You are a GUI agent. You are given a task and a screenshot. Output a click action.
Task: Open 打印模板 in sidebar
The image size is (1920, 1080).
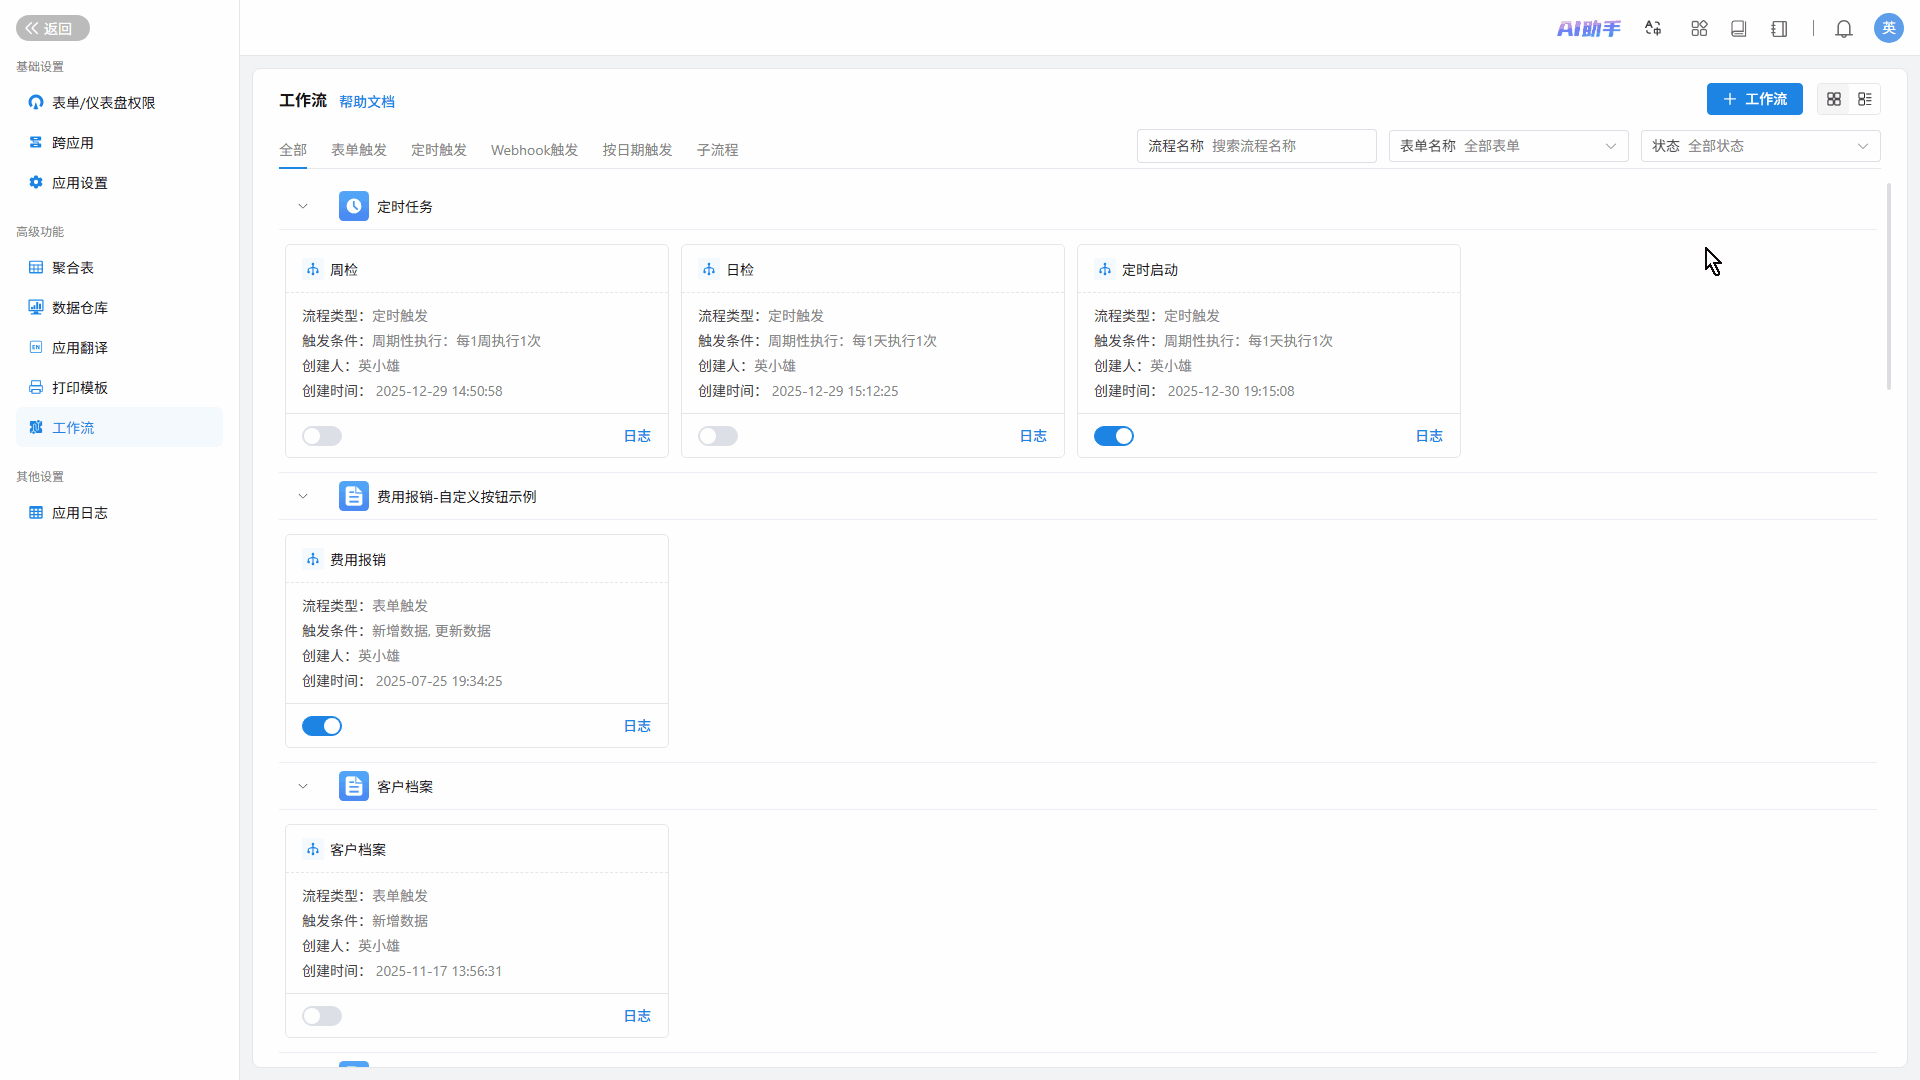coord(80,388)
